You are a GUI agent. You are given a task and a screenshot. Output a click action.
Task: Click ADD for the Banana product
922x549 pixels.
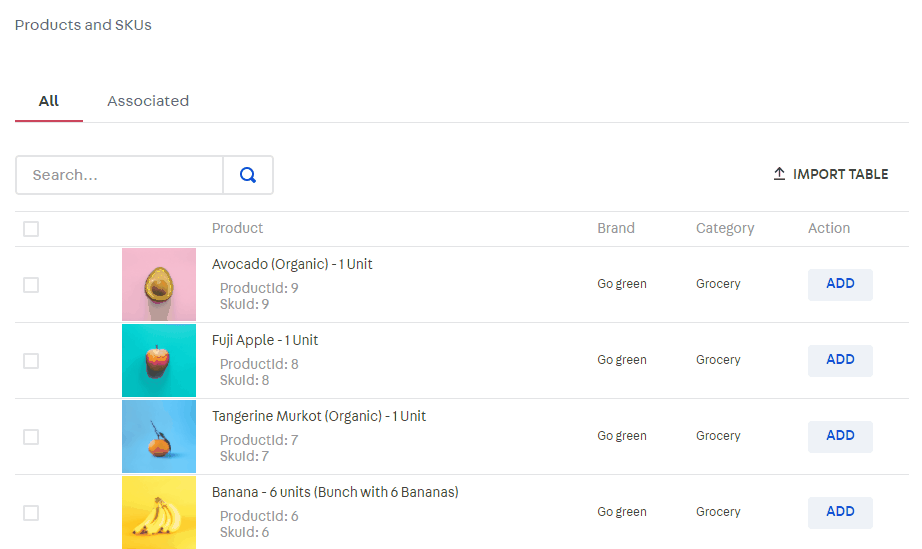[x=840, y=512]
